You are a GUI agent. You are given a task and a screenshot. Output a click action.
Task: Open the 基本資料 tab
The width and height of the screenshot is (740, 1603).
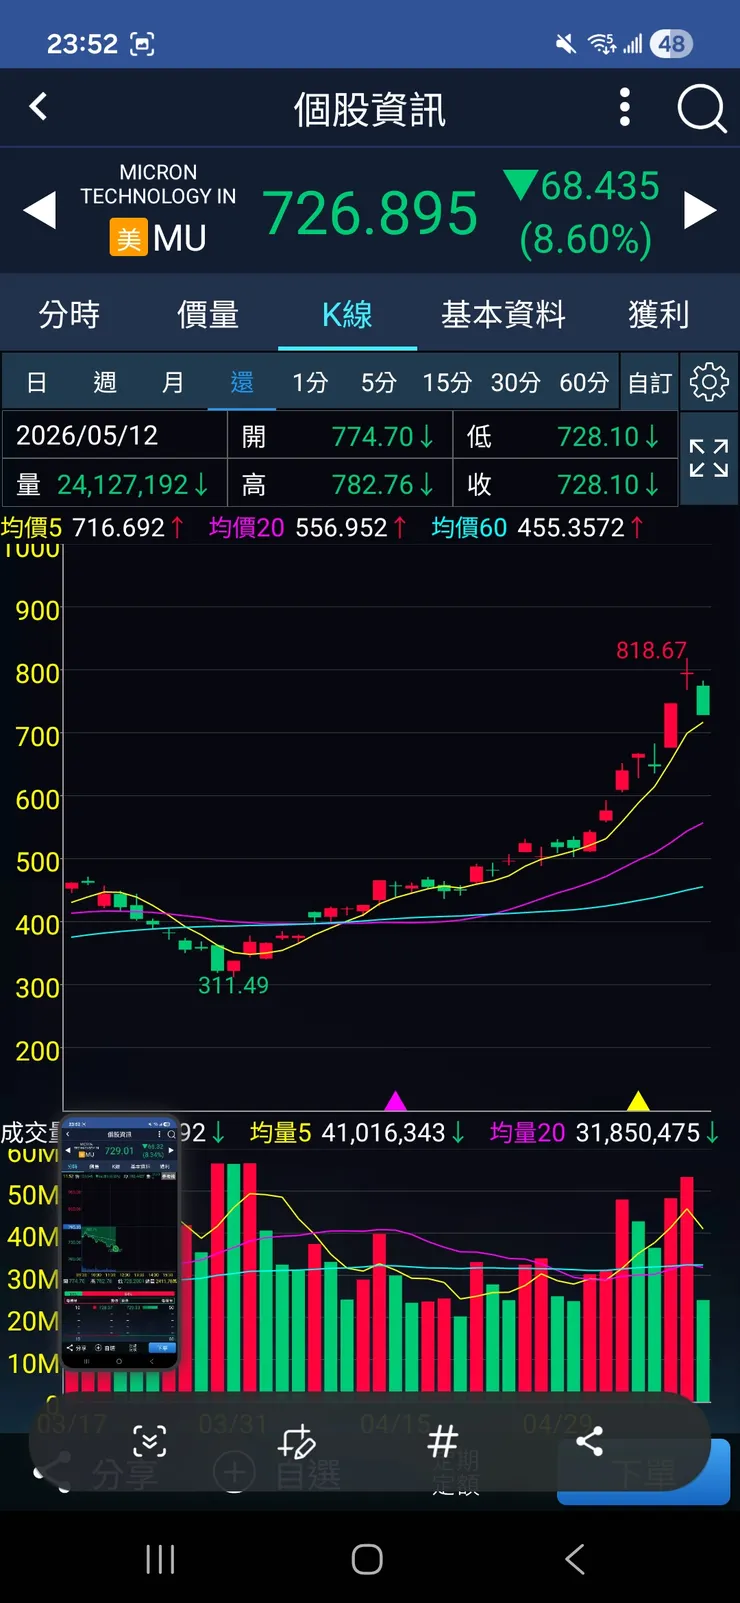[x=503, y=314]
